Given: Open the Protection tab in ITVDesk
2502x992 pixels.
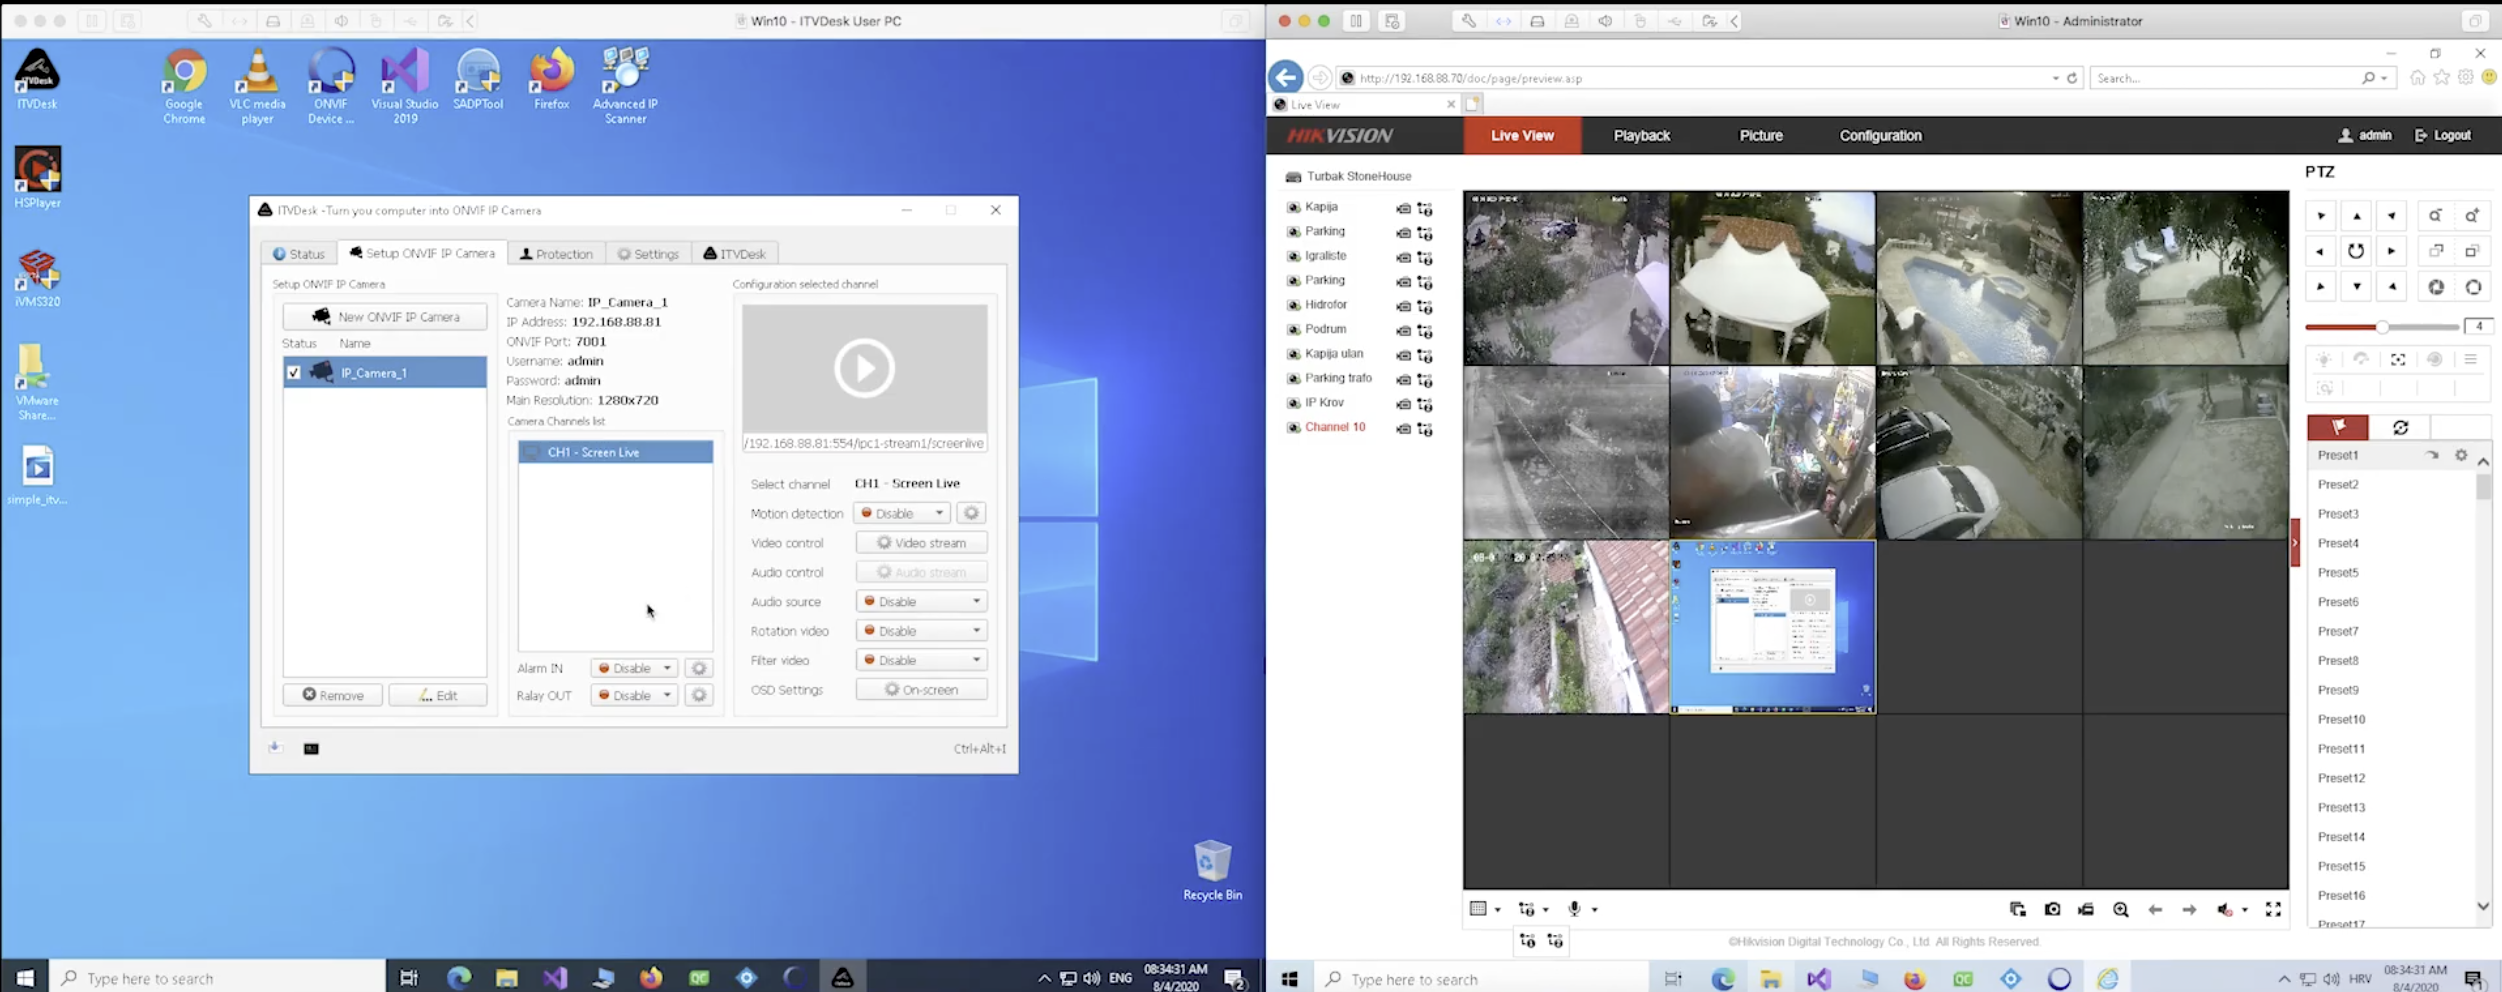Looking at the screenshot, I should 556,254.
